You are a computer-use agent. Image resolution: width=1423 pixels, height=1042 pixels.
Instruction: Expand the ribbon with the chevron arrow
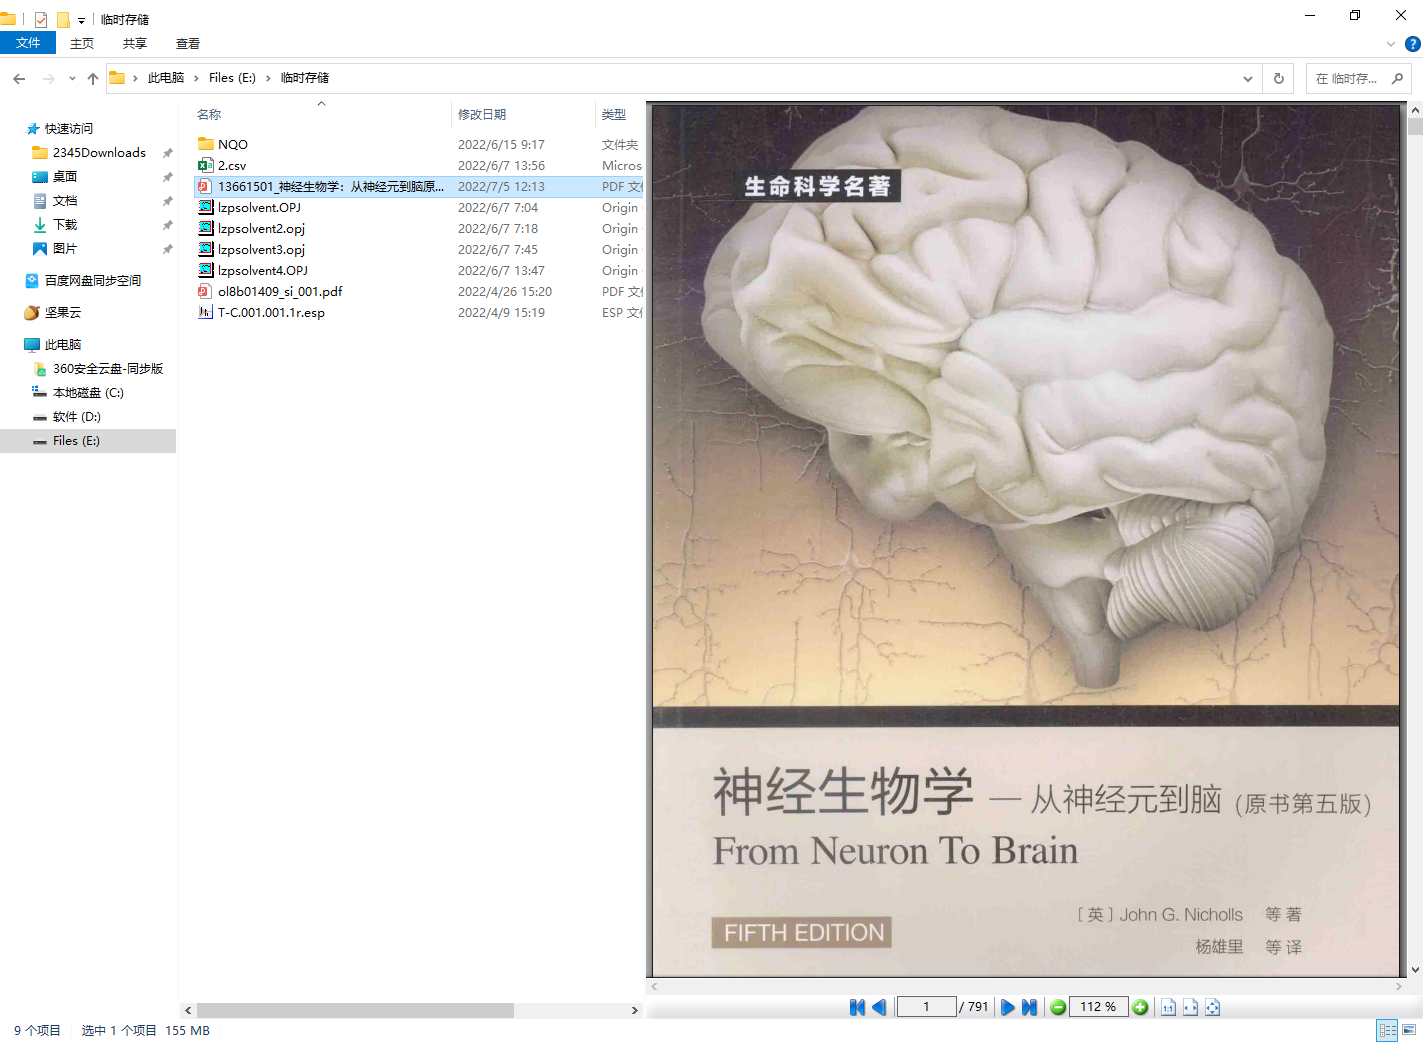pyautogui.click(x=1390, y=44)
